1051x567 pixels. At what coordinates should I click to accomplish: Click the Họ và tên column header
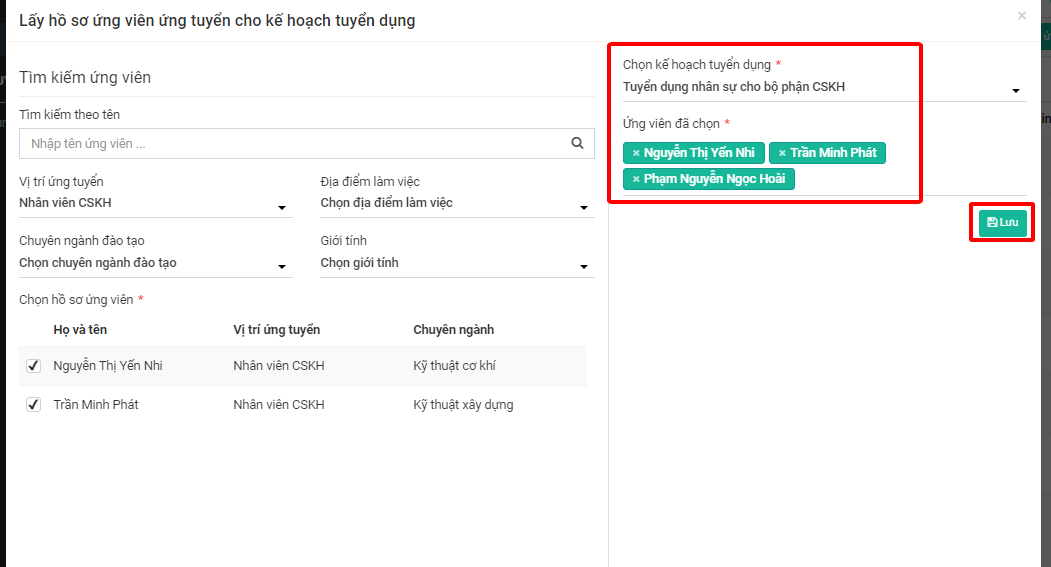coord(80,330)
